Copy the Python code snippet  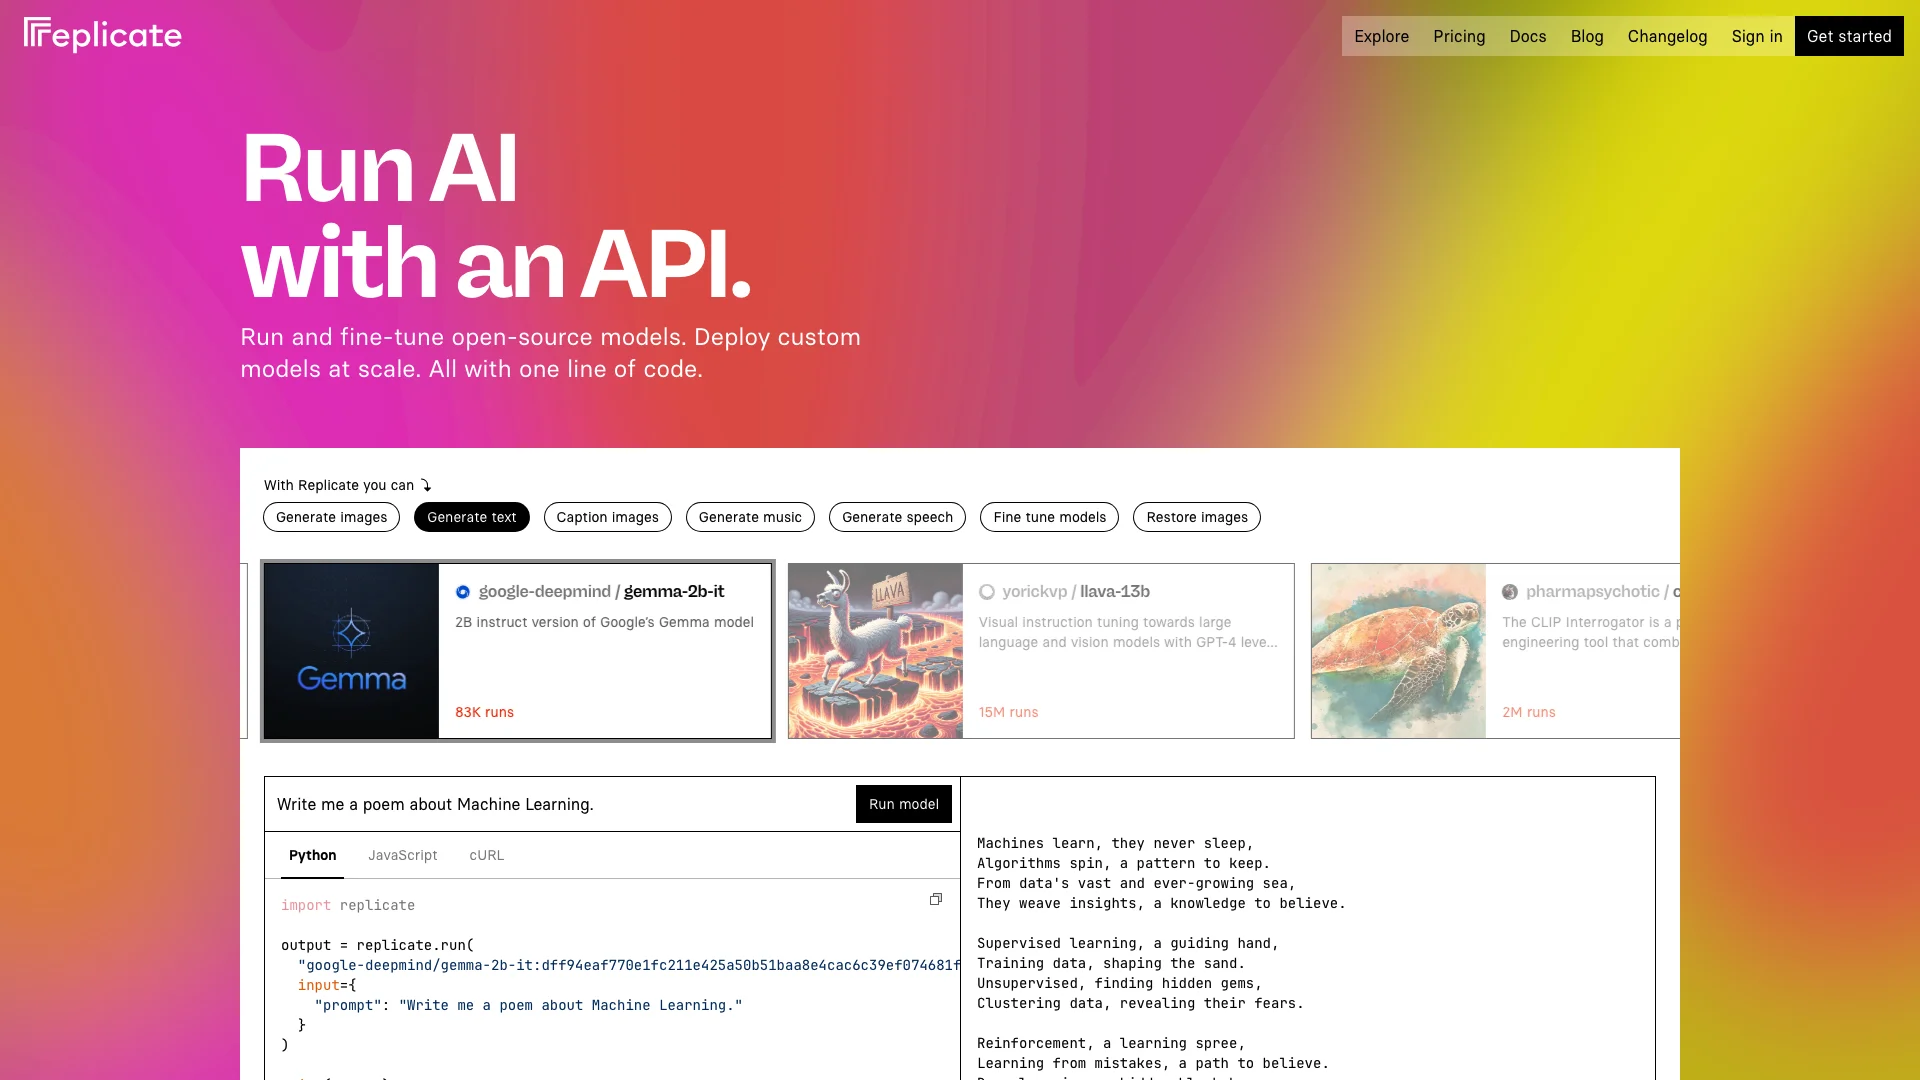pos(936,899)
